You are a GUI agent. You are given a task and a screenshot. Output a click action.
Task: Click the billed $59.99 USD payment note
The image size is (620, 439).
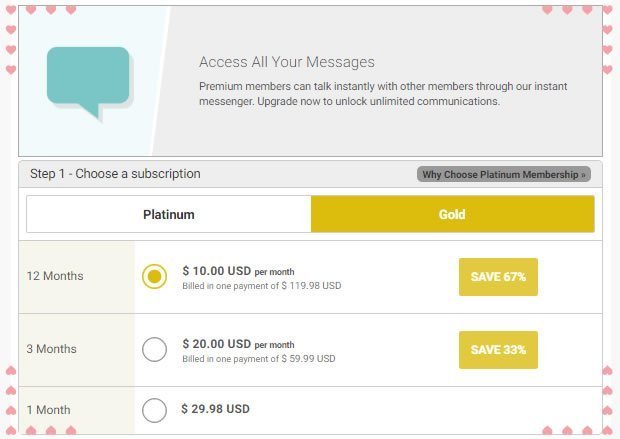point(259,359)
